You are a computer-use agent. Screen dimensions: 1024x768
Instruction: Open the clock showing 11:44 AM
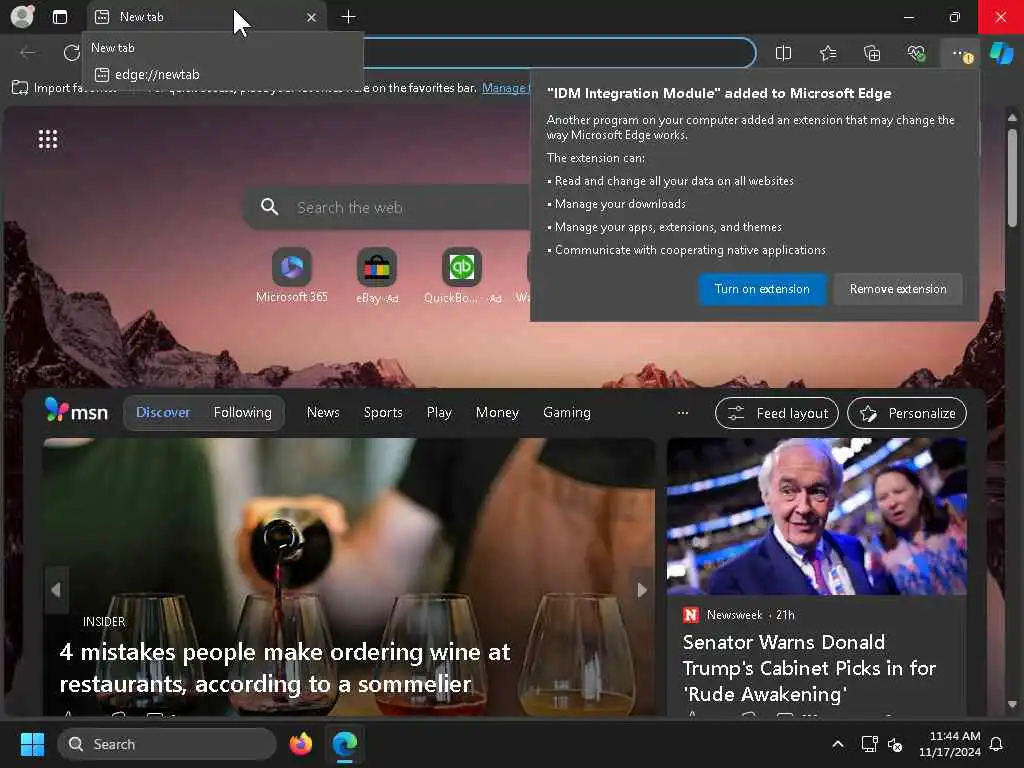coord(950,744)
